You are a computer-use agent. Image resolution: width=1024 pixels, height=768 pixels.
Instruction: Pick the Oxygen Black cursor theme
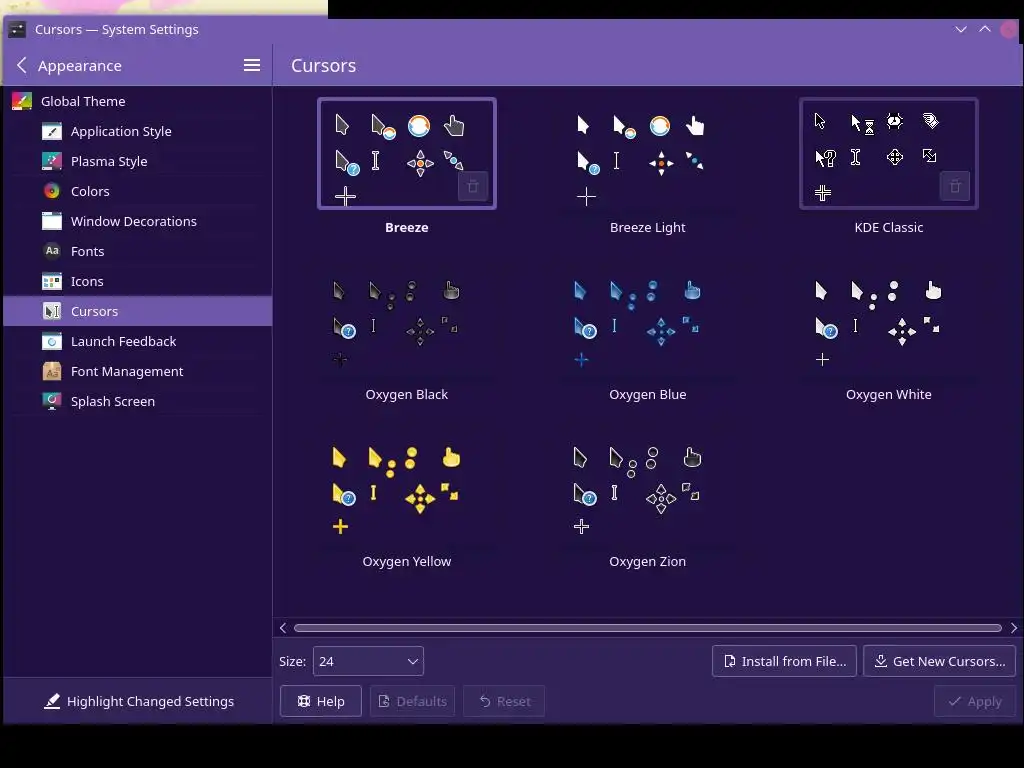click(407, 321)
